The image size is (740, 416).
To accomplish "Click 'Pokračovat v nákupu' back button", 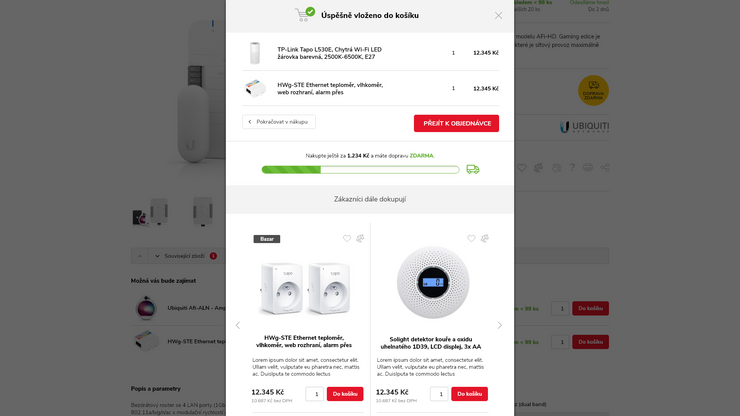I will [x=279, y=122].
